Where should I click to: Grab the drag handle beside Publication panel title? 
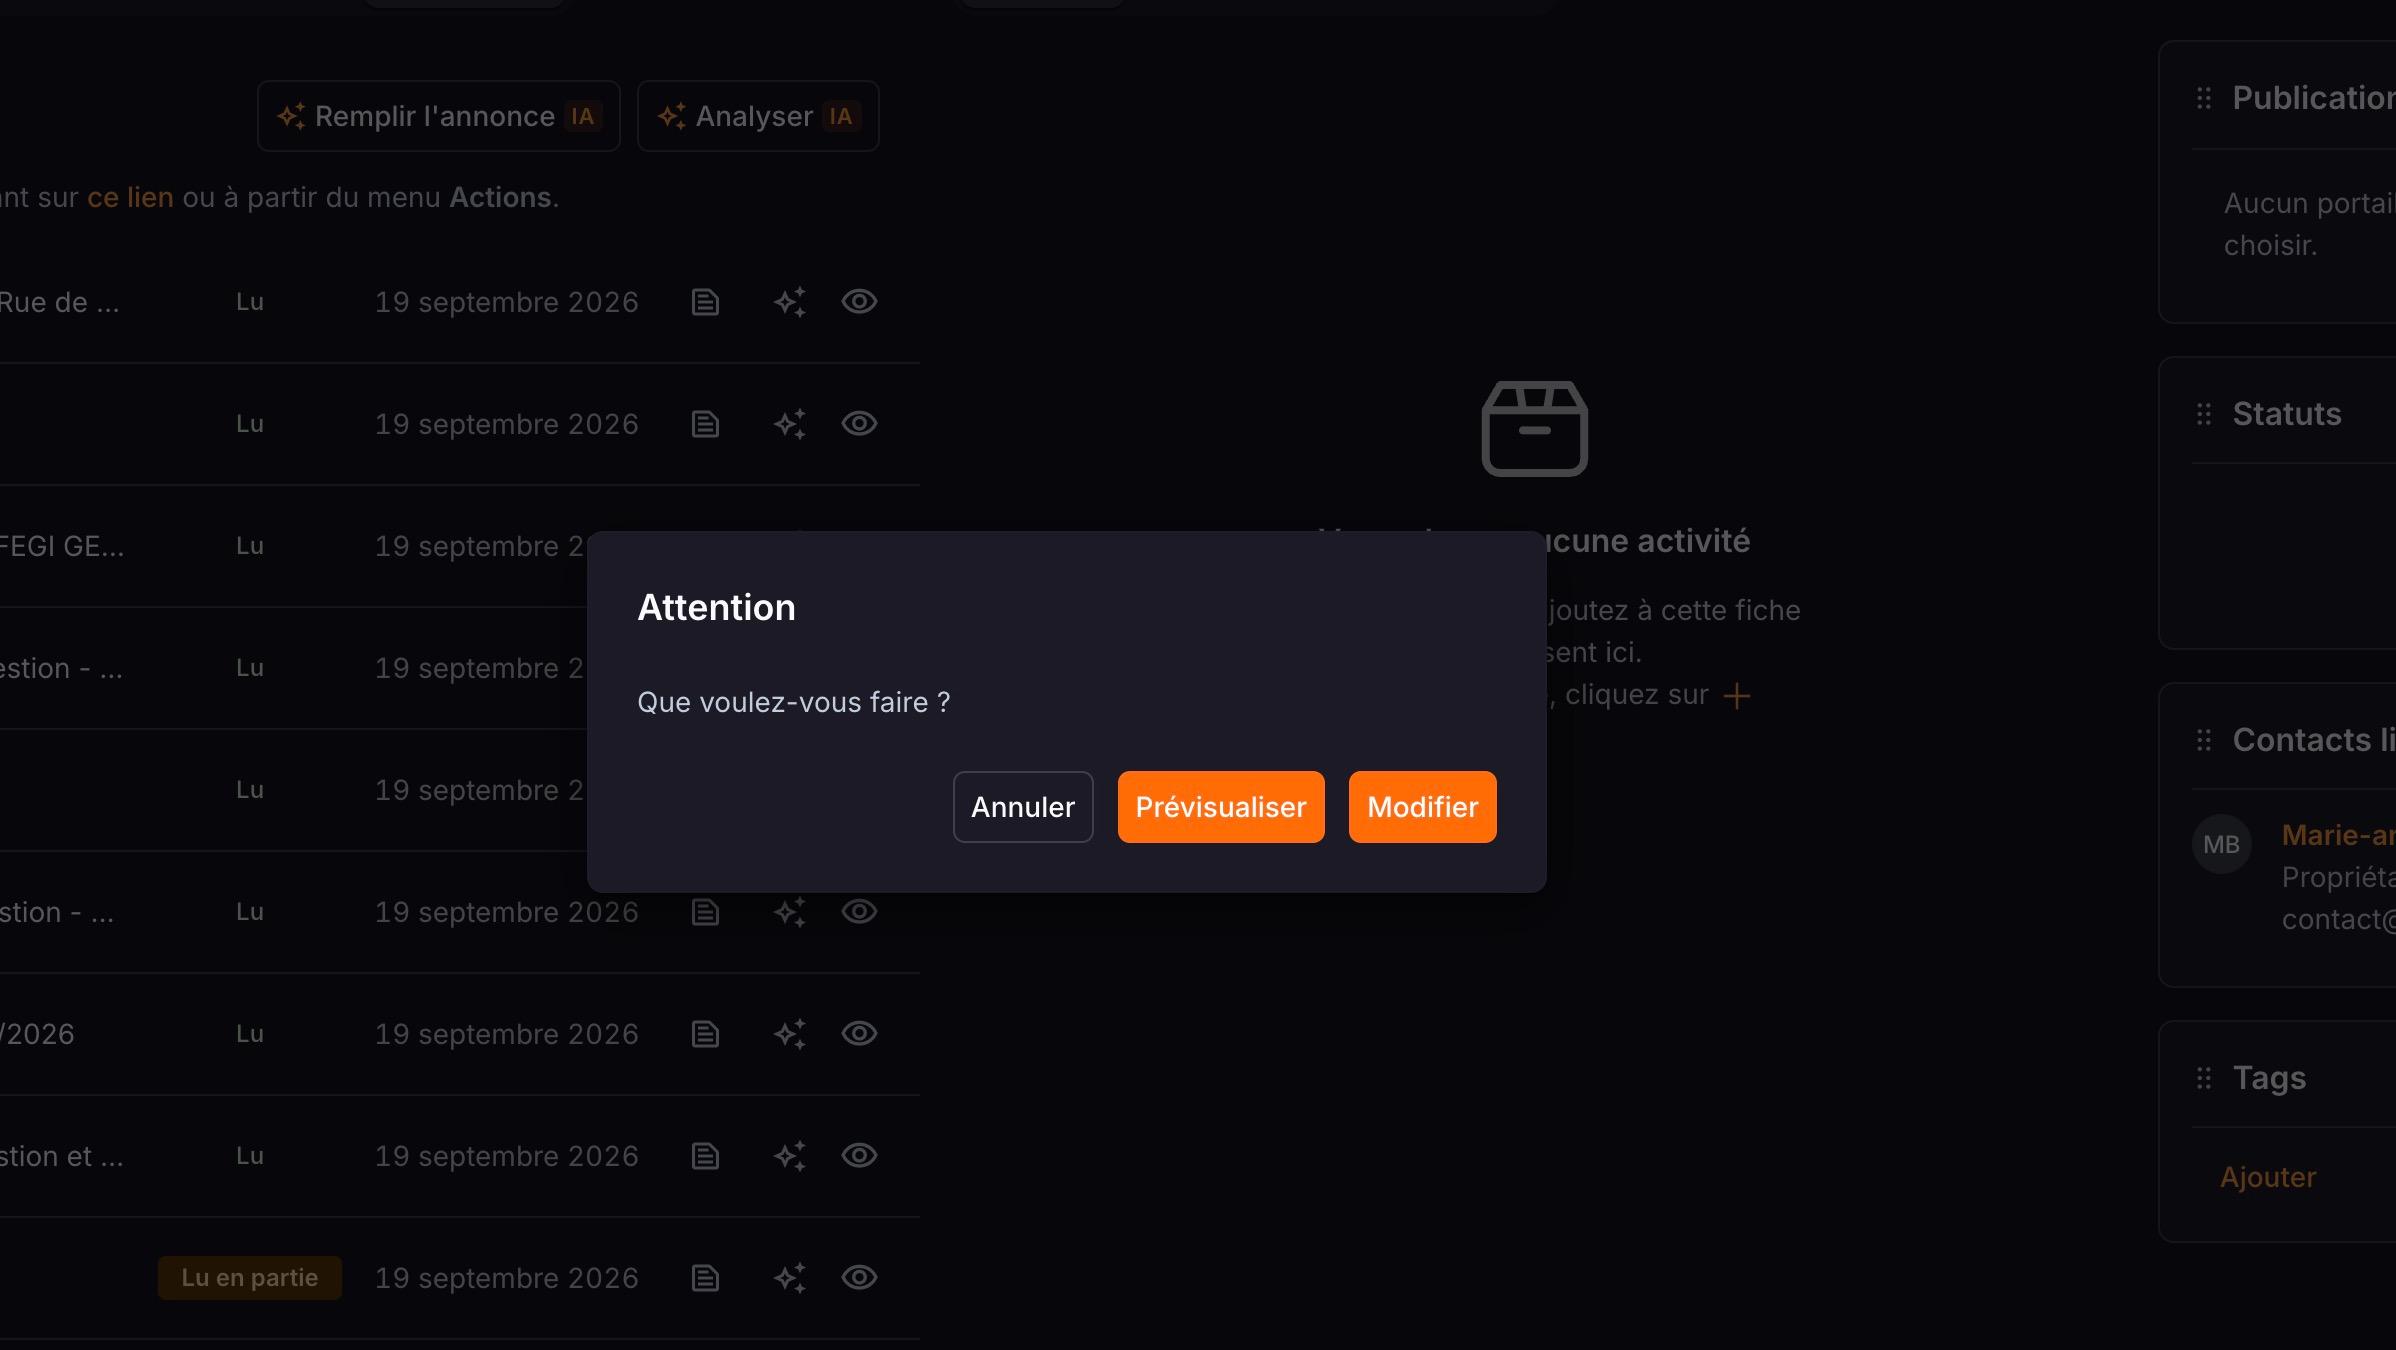click(2204, 98)
